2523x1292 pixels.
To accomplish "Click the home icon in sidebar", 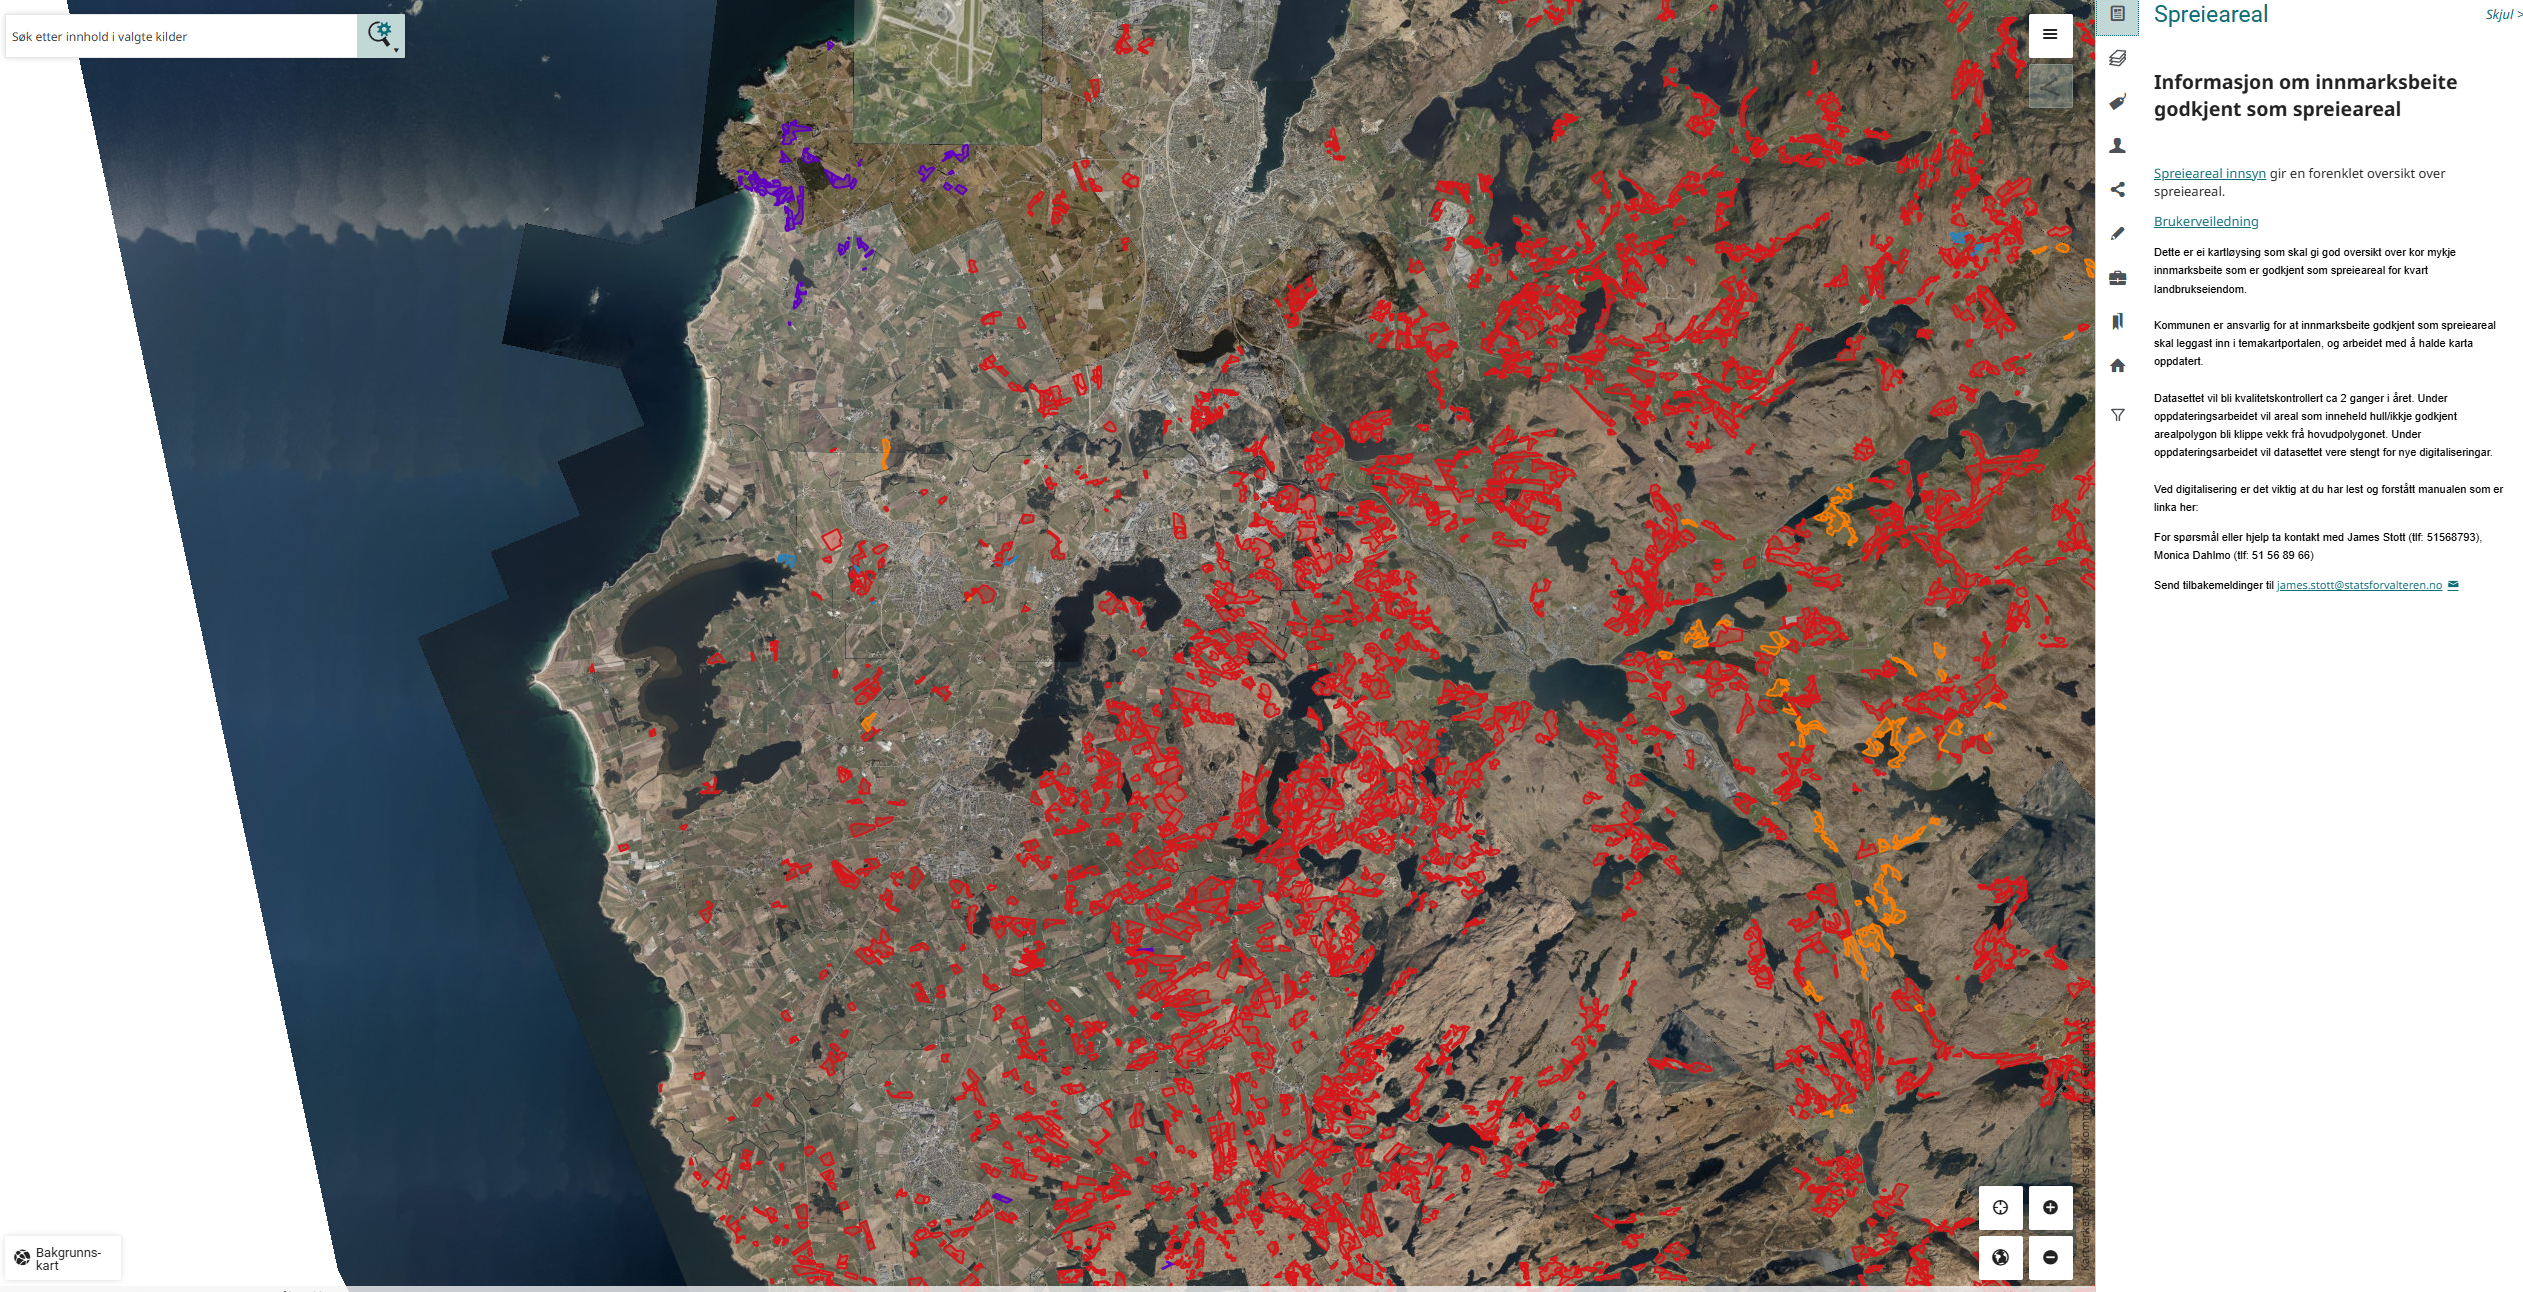I will point(2117,366).
